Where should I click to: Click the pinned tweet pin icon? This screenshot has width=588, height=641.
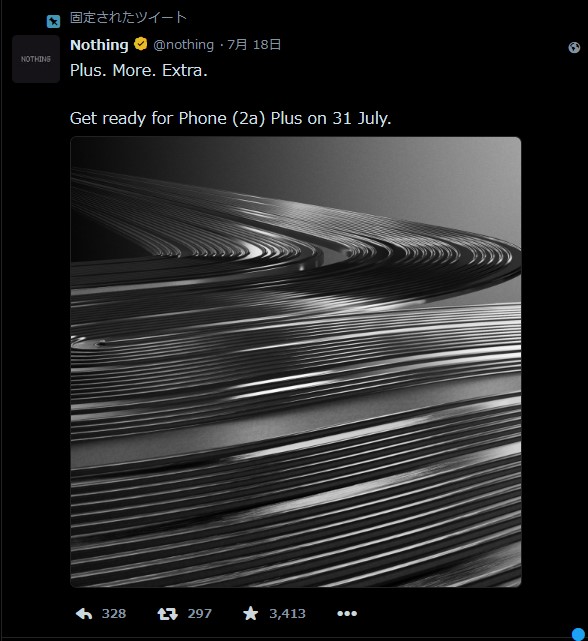(53, 21)
